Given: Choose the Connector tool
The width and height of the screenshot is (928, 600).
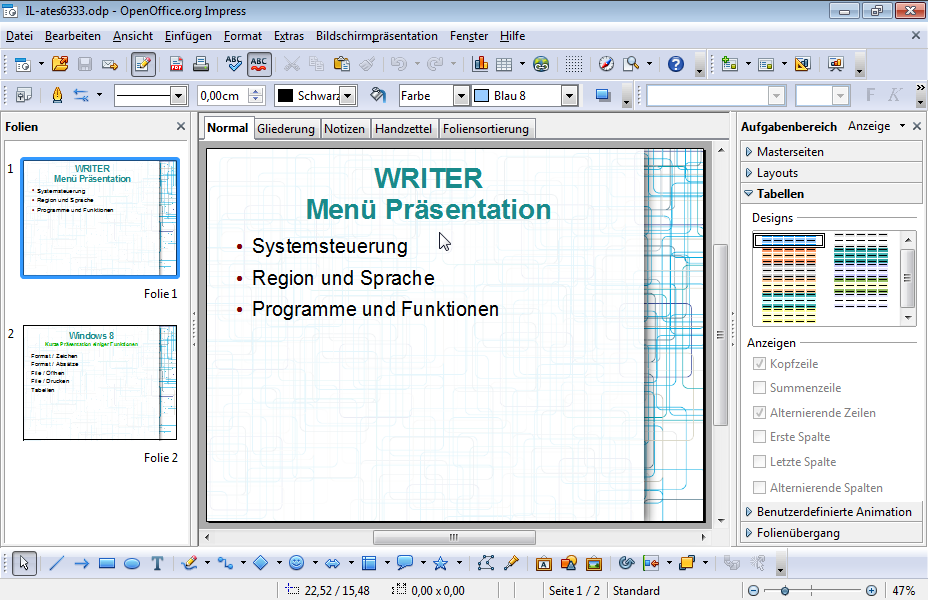Looking at the screenshot, I should click(225, 563).
